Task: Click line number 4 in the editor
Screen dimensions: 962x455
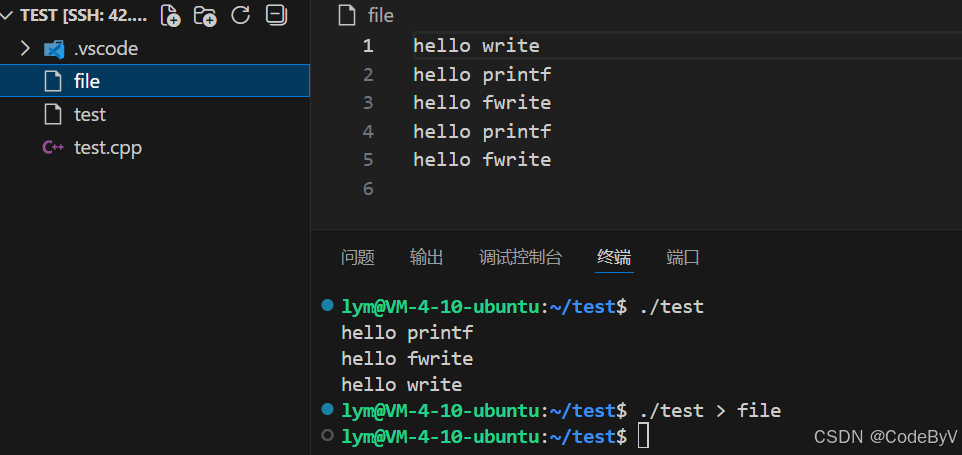Action: point(367,131)
